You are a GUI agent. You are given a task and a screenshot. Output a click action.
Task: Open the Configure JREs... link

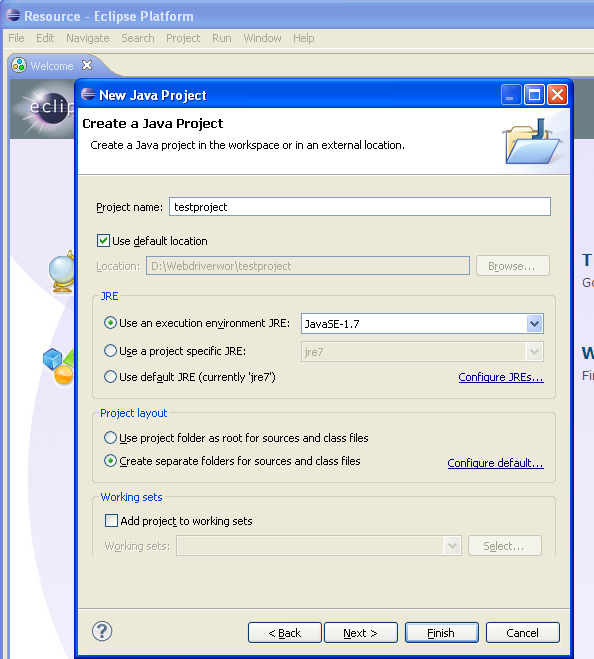pyautogui.click(x=501, y=377)
